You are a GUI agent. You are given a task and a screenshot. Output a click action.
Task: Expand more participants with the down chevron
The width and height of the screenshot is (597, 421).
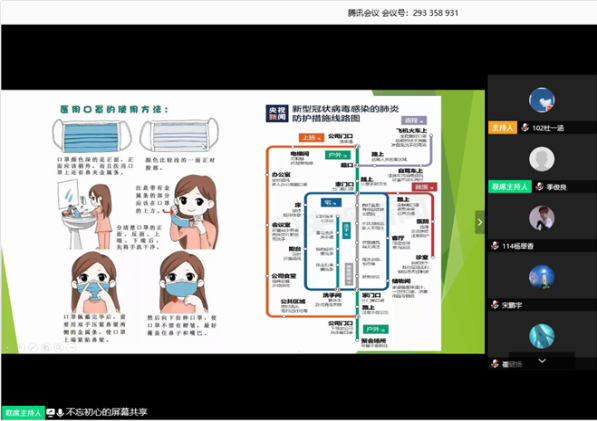point(542,360)
